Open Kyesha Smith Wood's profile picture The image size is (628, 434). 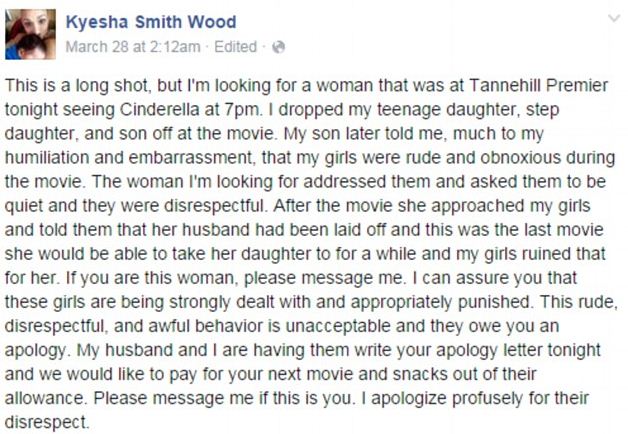pos(30,34)
